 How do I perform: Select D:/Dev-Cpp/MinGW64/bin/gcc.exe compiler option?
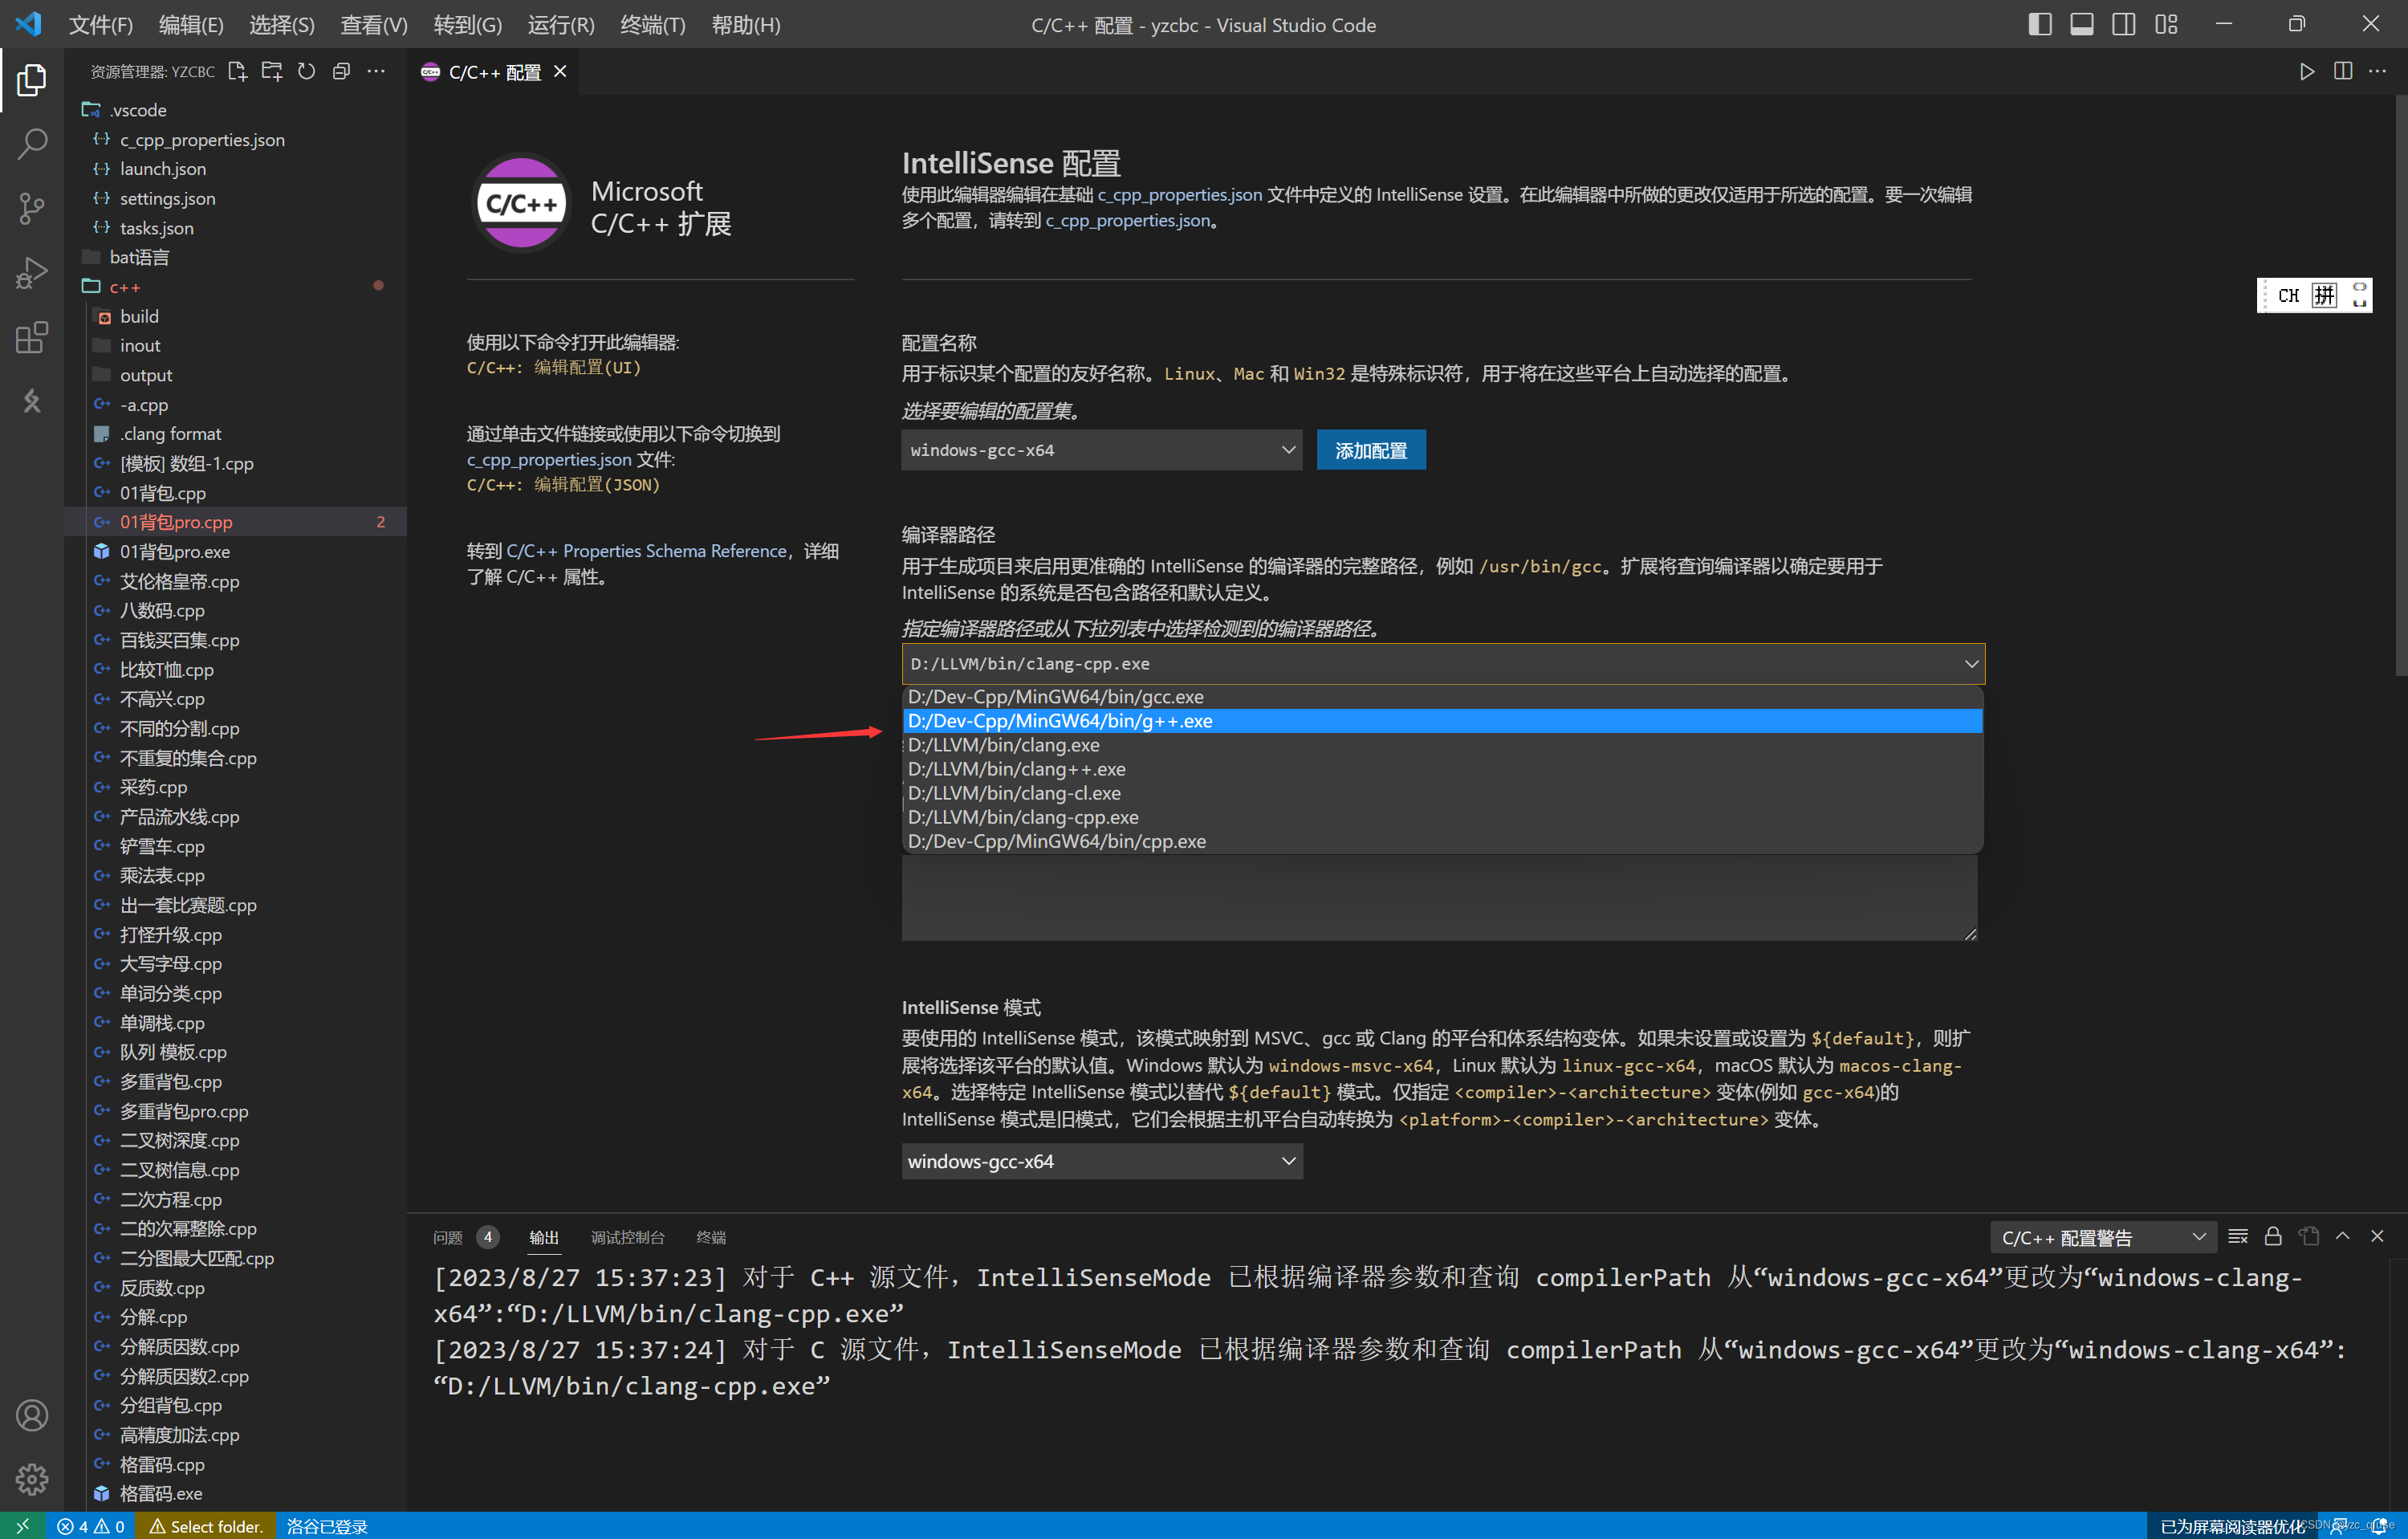pos(1442,697)
